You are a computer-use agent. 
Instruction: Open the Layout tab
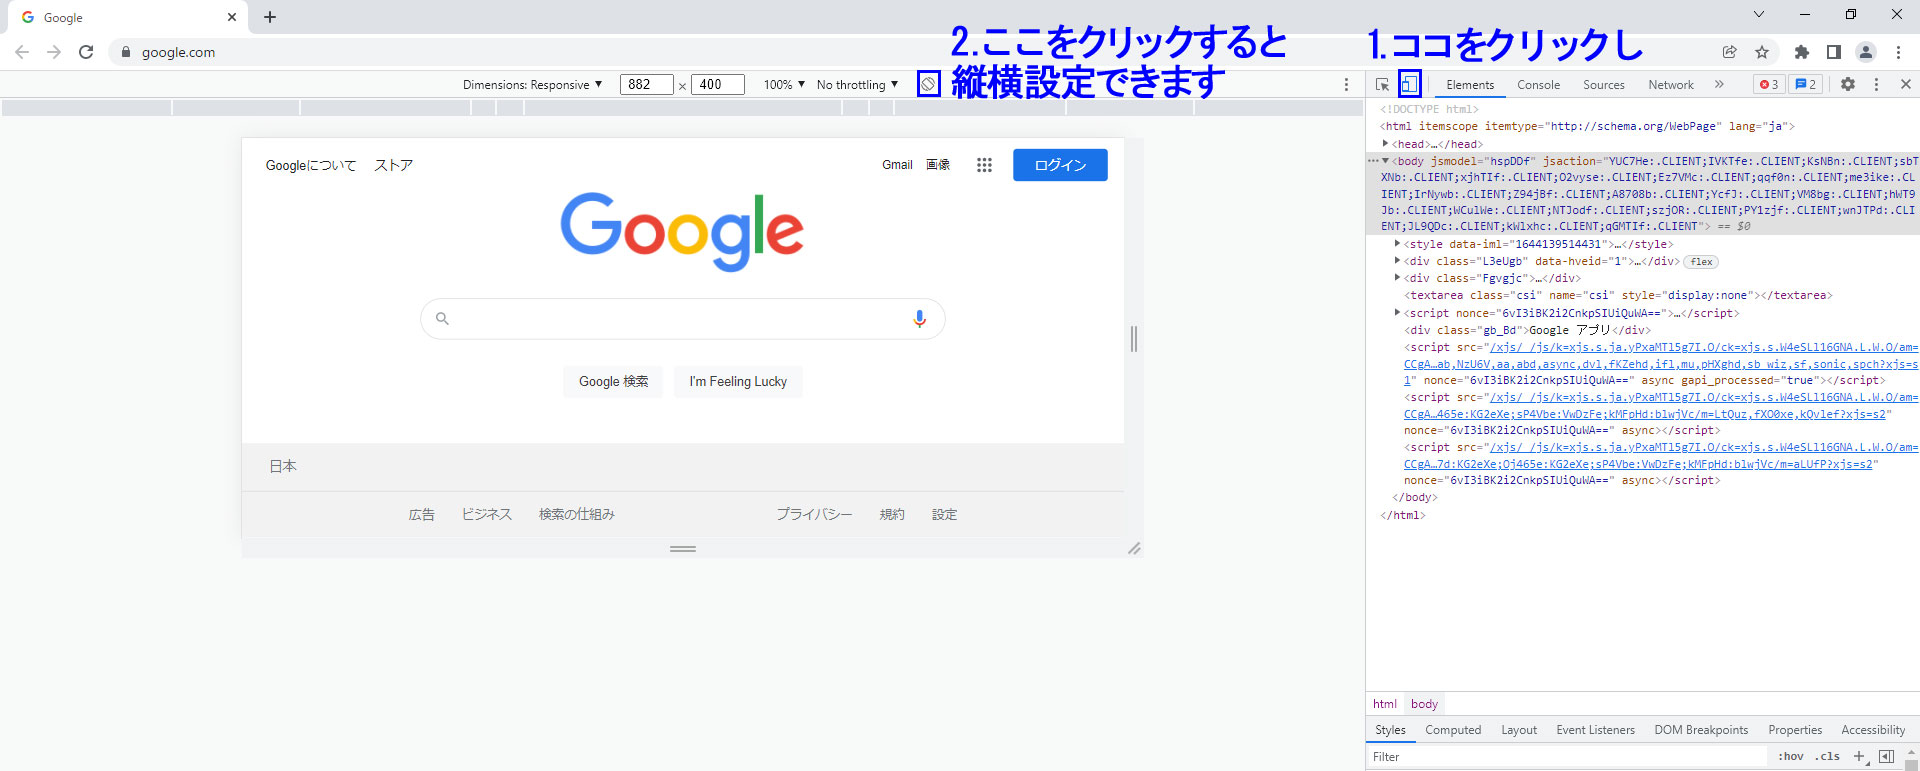[1519, 730]
